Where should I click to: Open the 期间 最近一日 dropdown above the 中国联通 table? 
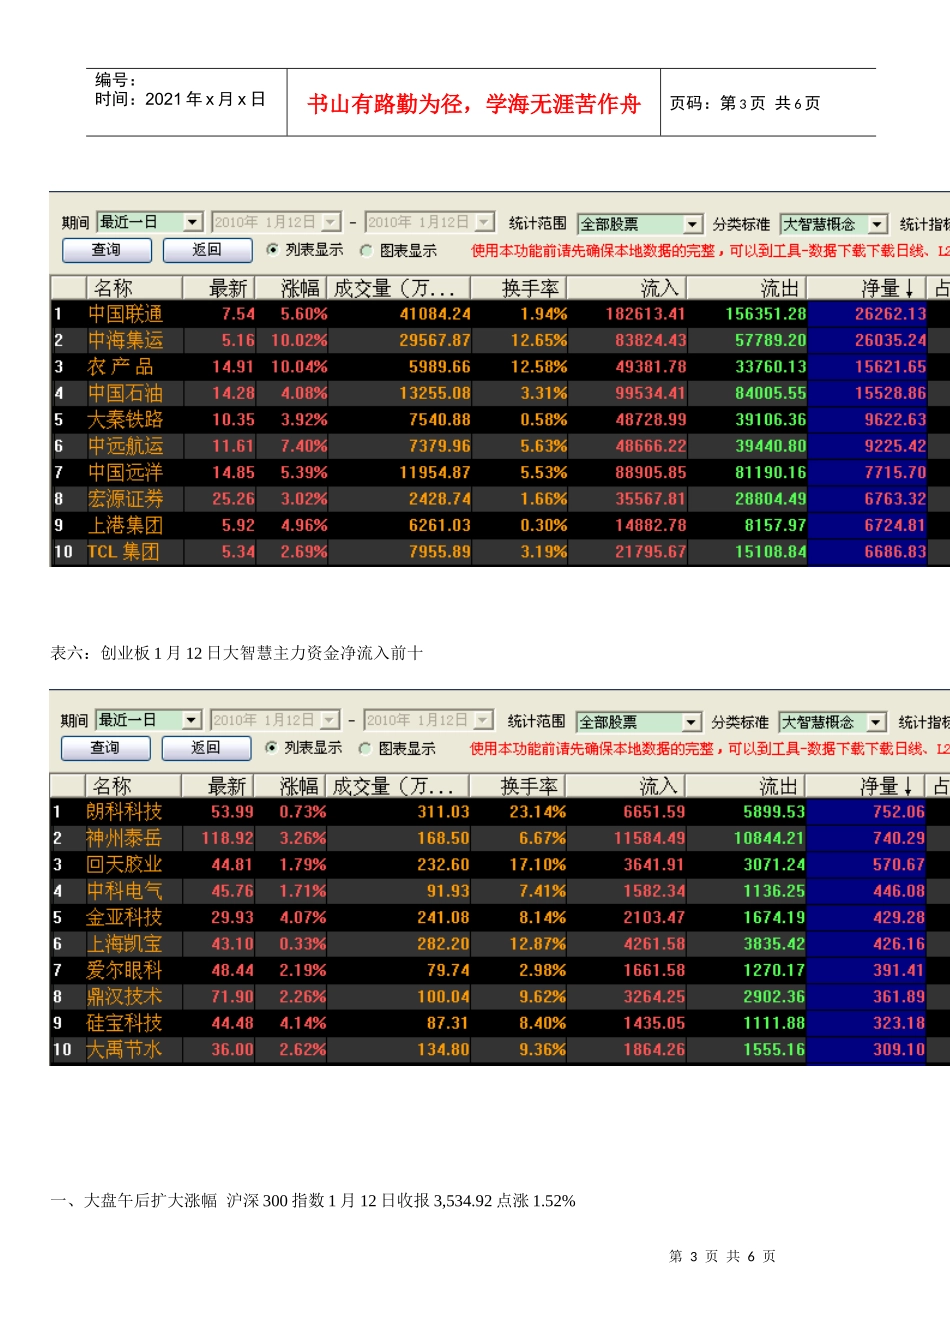pyautogui.click(x=150, y=222)
